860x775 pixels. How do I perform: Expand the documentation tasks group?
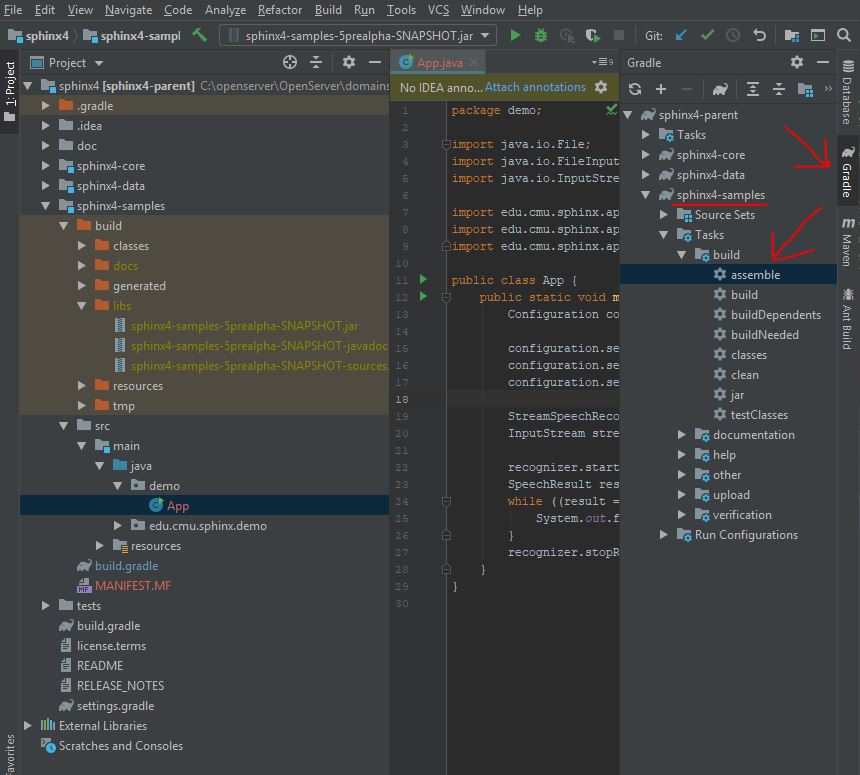tap(681, 434)
